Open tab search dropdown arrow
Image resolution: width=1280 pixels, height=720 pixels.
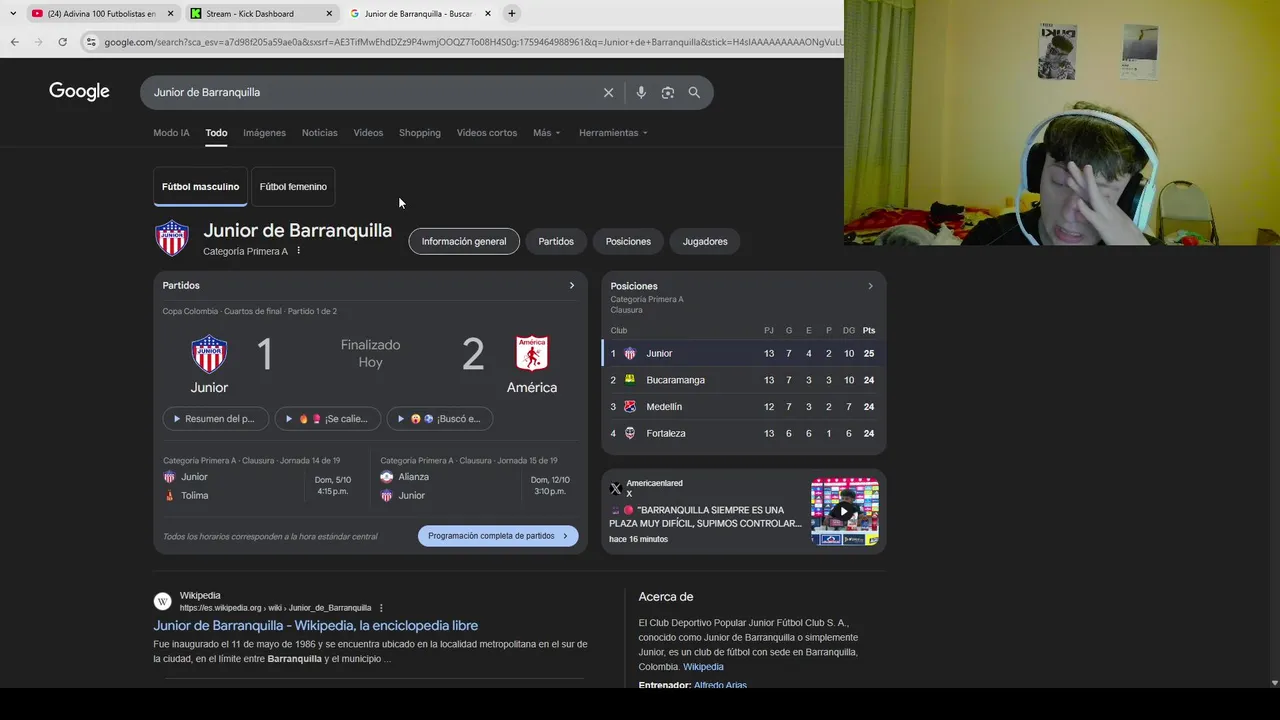(13, 13)
